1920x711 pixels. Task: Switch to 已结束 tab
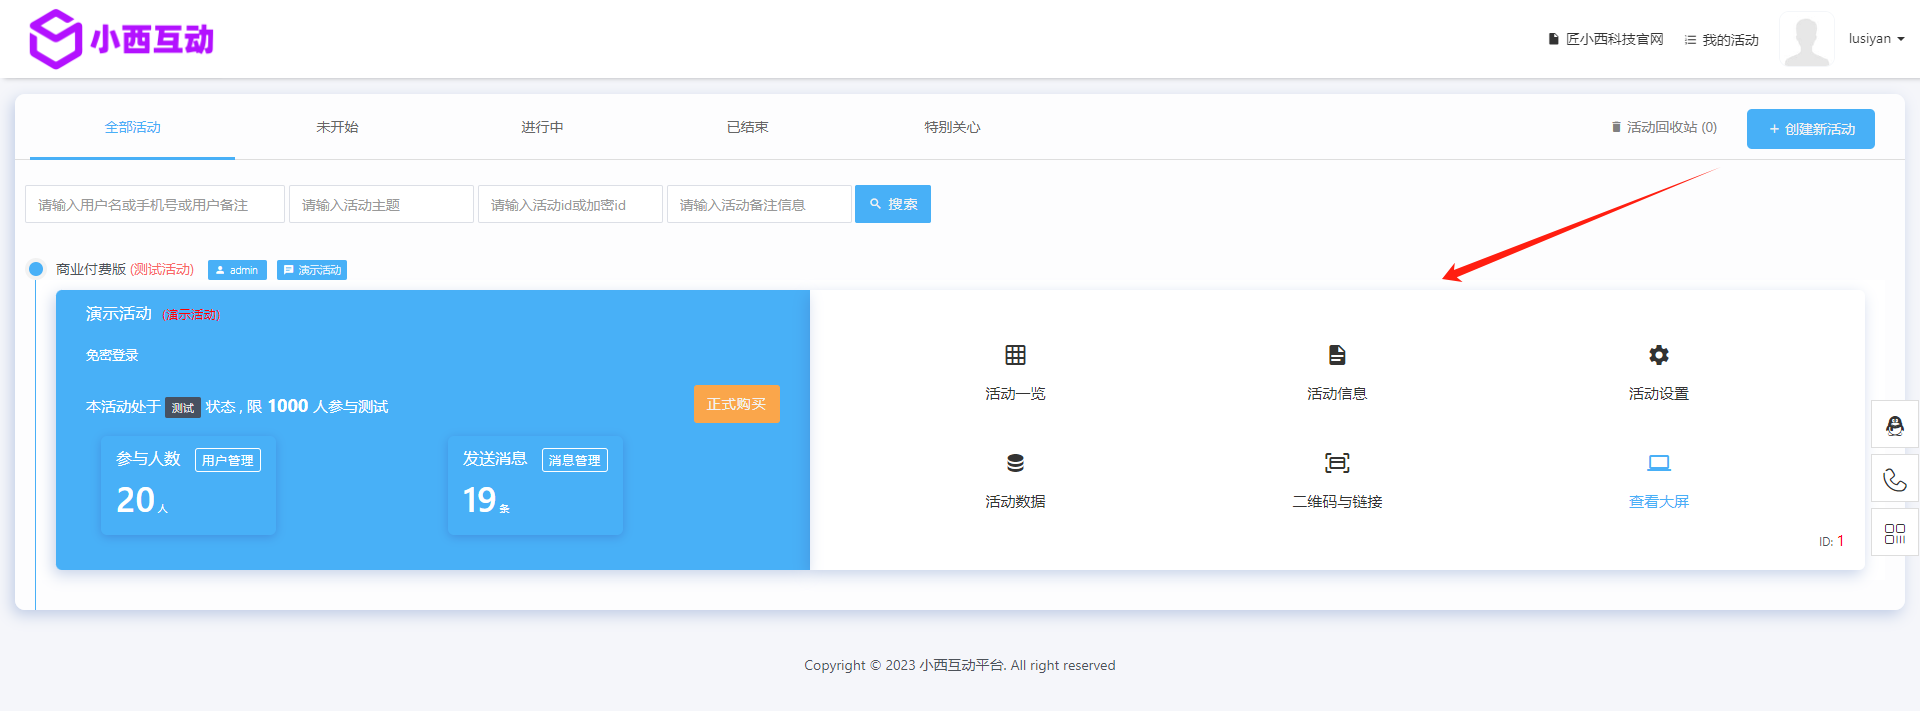tap(747, 127)
